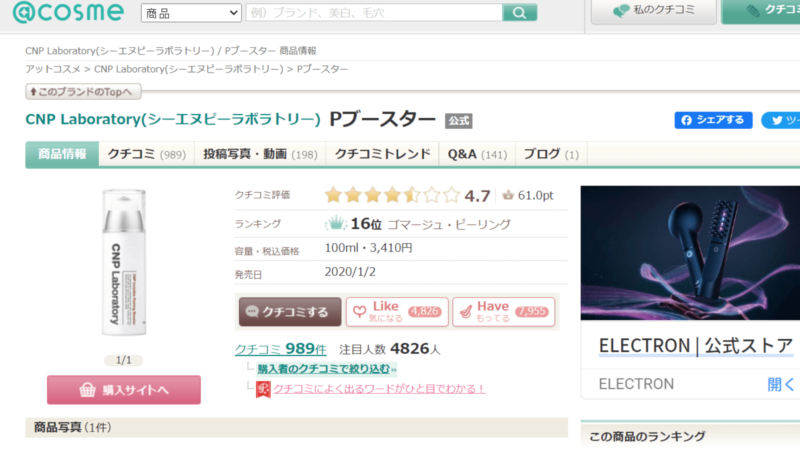Open CNP Laboratory brand title link
The width and height of the screenshot is (800, 450).
click(173, 119)
